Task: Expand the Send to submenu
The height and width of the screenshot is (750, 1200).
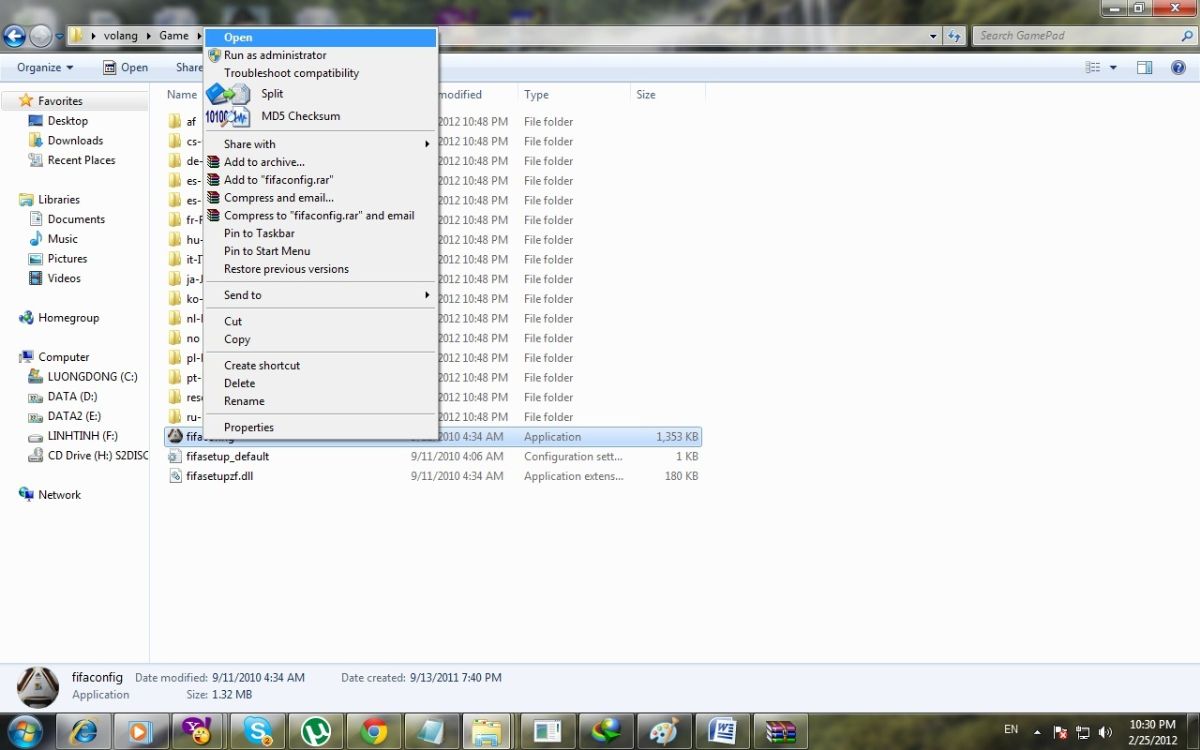Action: pos(320,295)
